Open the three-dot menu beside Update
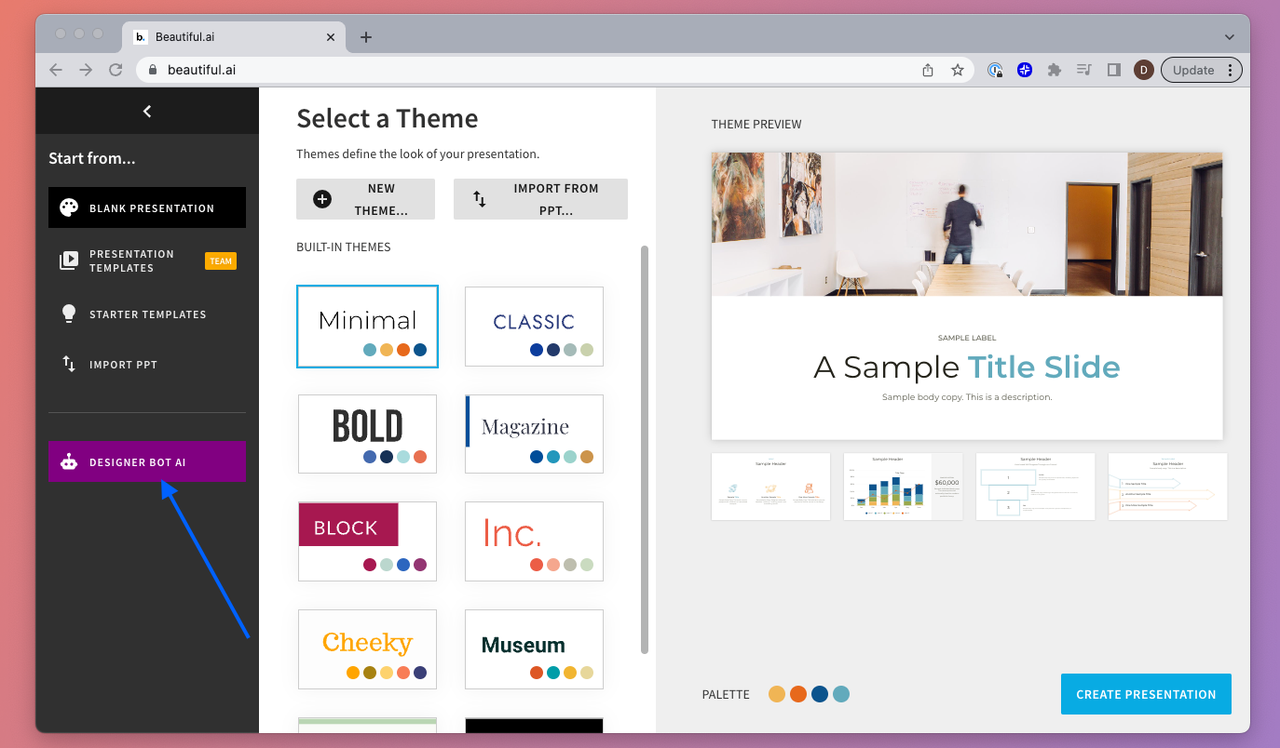The height and width of the screenshot is (748, 1280). click(1231, 70)
